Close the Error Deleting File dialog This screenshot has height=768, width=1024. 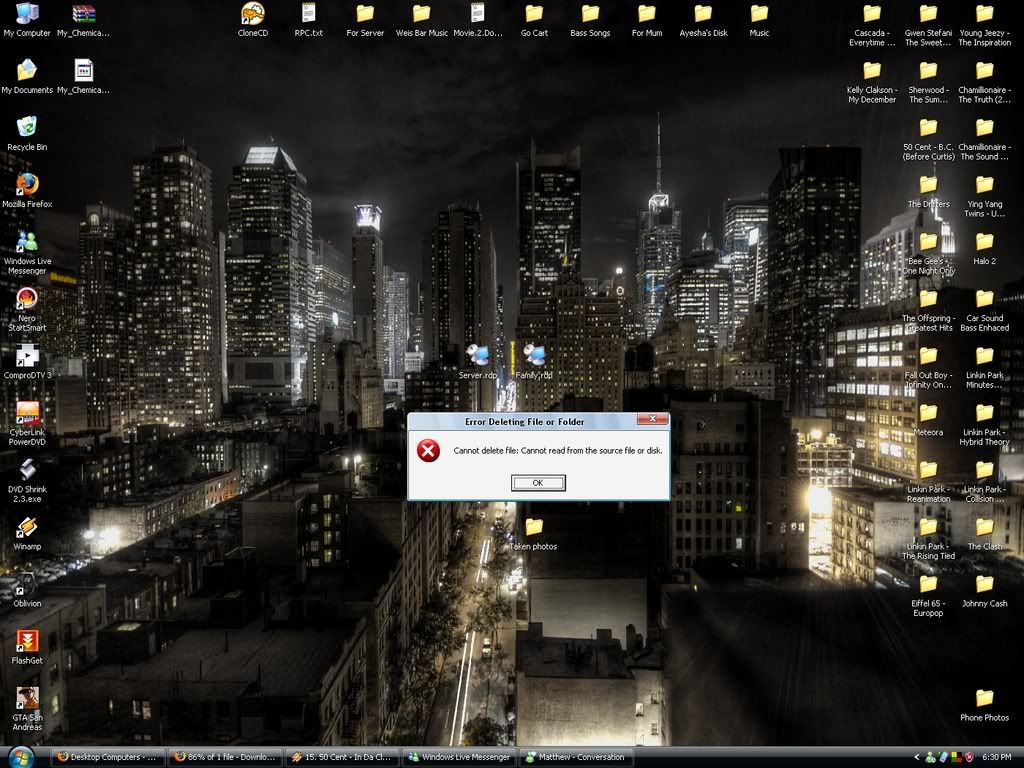click(x=653, y=420)
